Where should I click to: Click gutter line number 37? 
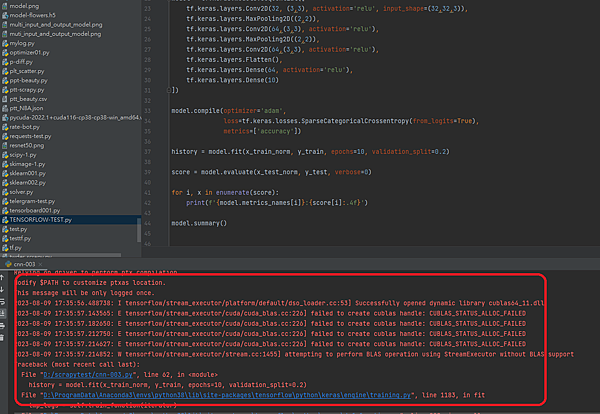click(148, 152)
